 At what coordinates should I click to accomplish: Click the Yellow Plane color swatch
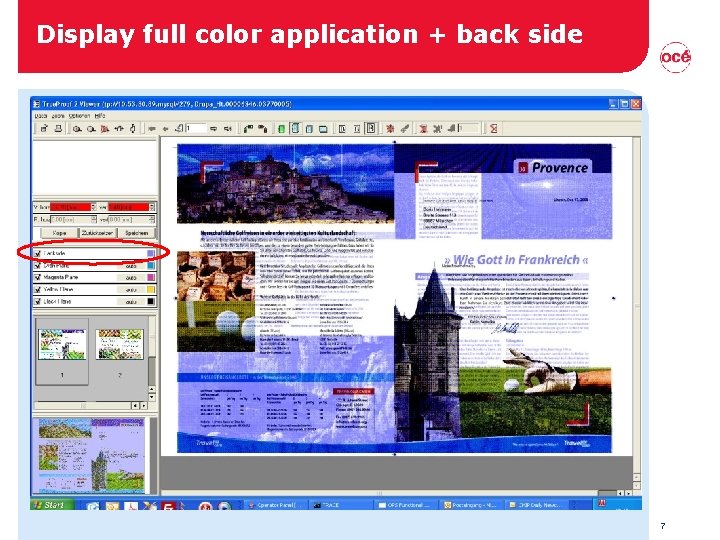pos(151,289)
